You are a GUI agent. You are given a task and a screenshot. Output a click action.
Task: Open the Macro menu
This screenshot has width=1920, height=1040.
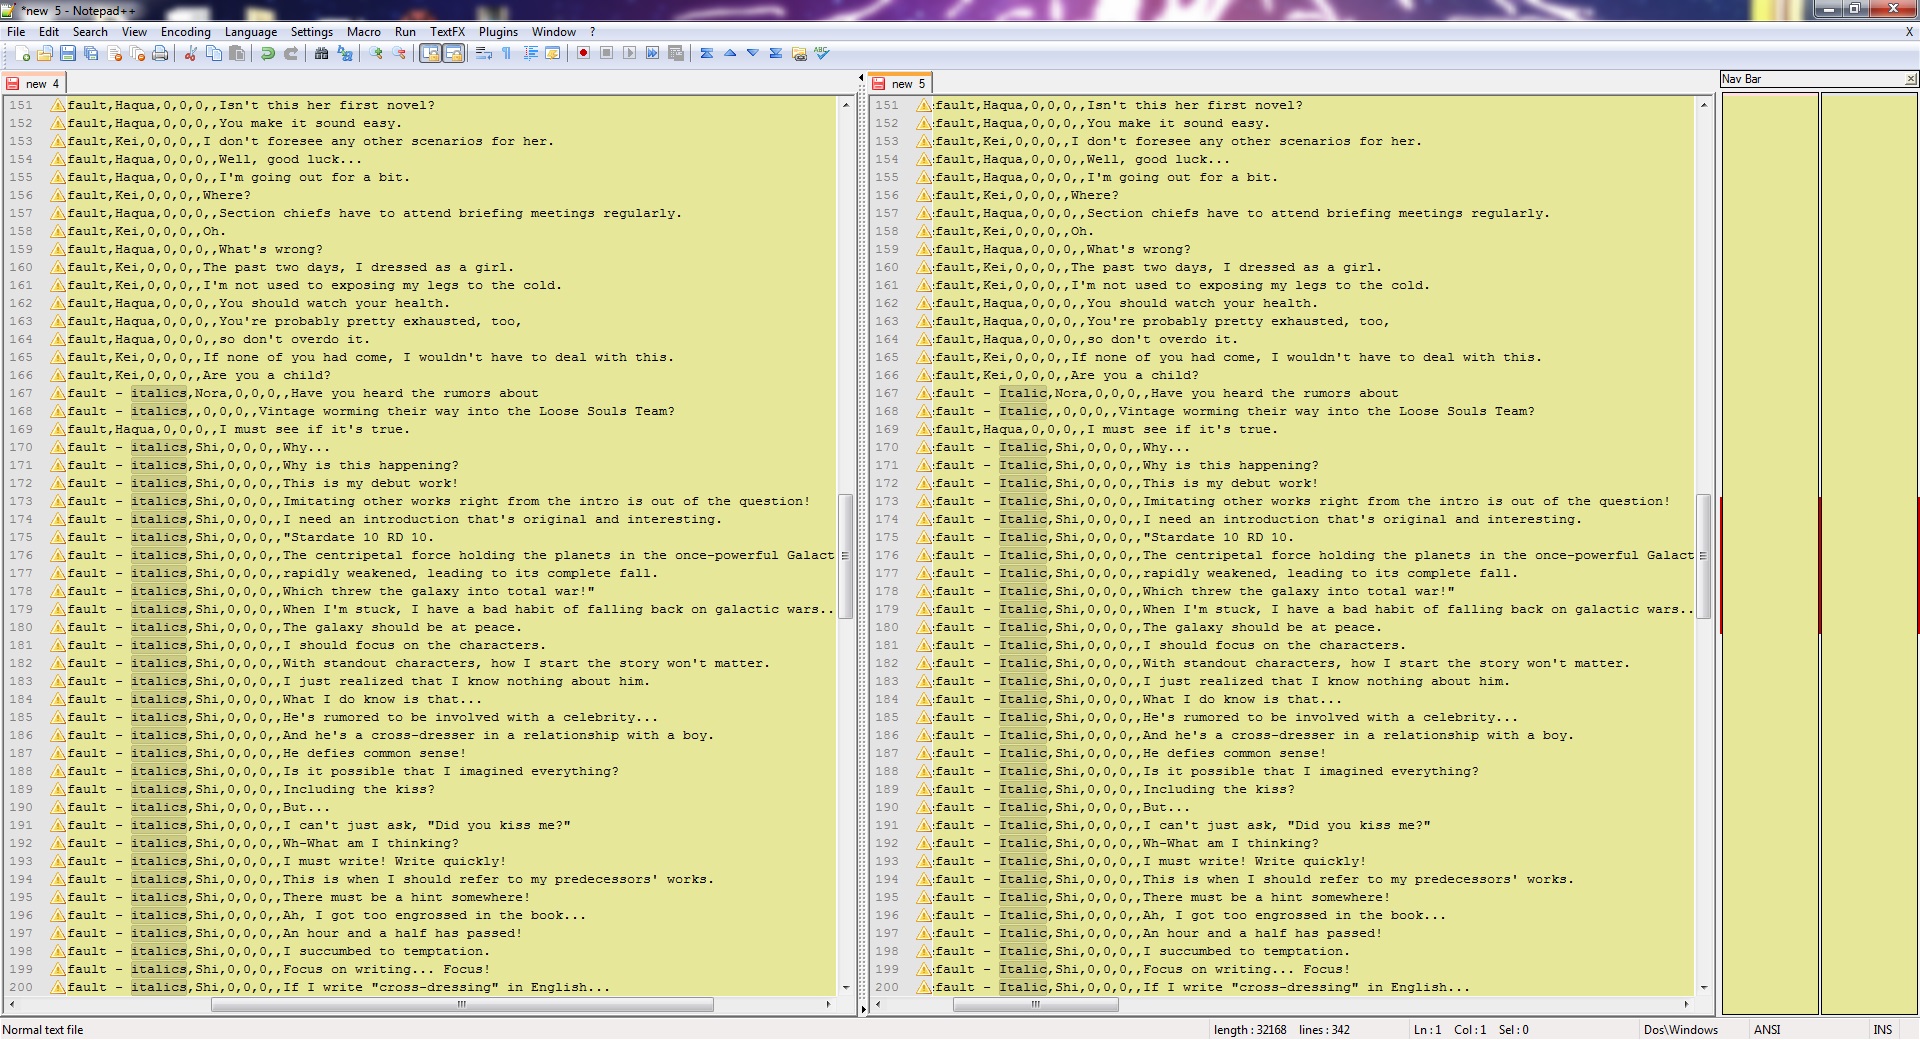364,32
